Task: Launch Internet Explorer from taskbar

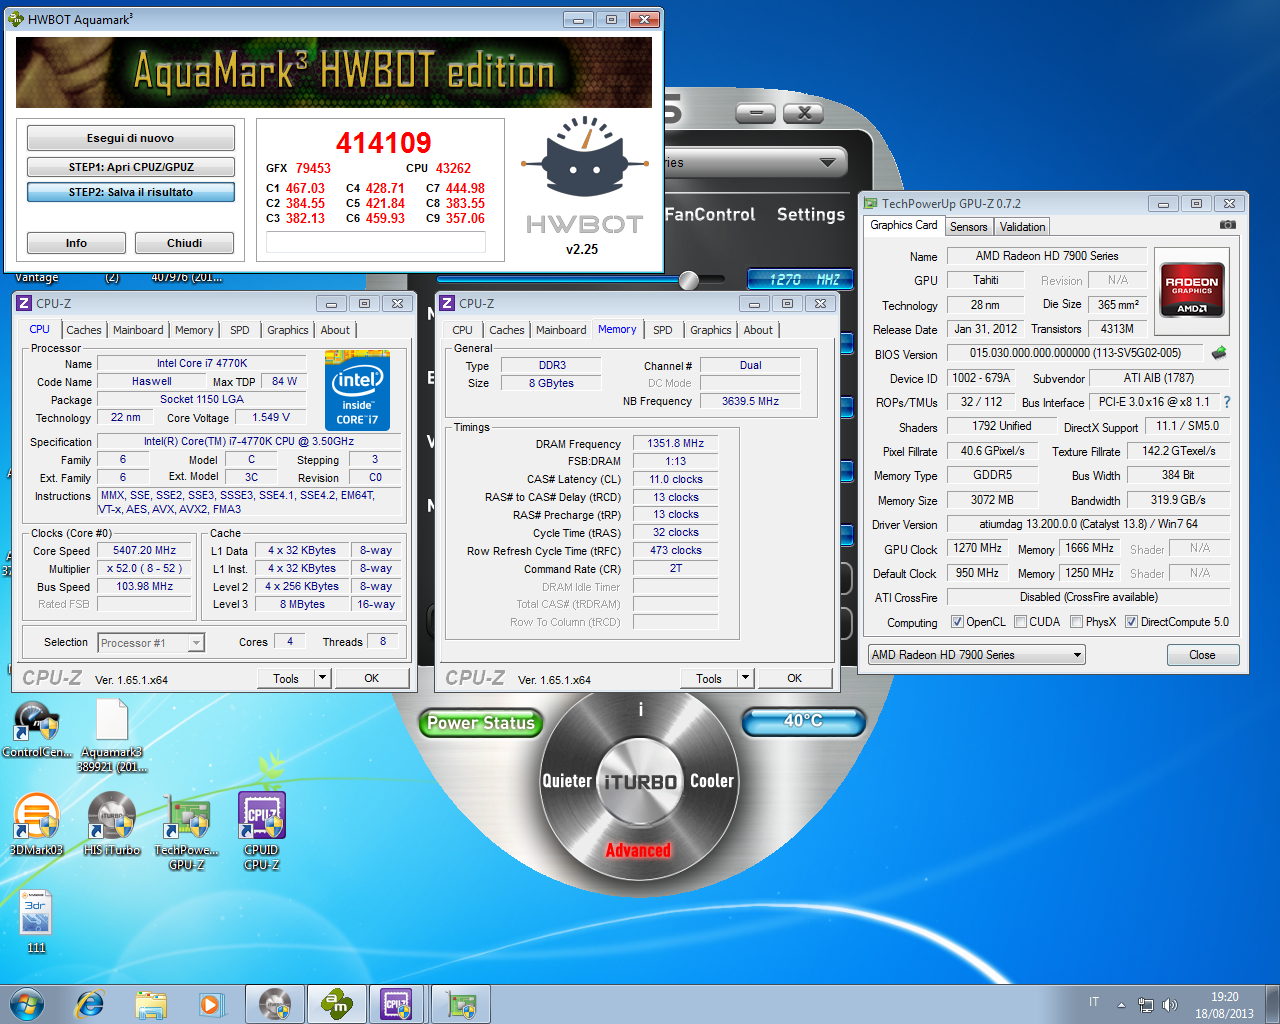Action: [90, 1004]
